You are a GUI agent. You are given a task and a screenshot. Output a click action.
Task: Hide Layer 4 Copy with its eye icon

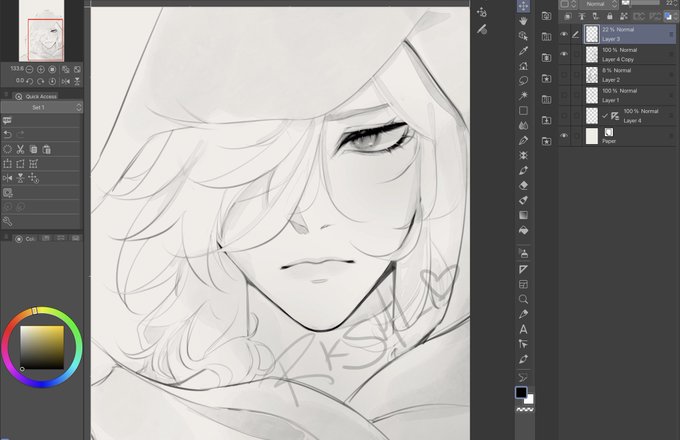[x=564, y=54]
